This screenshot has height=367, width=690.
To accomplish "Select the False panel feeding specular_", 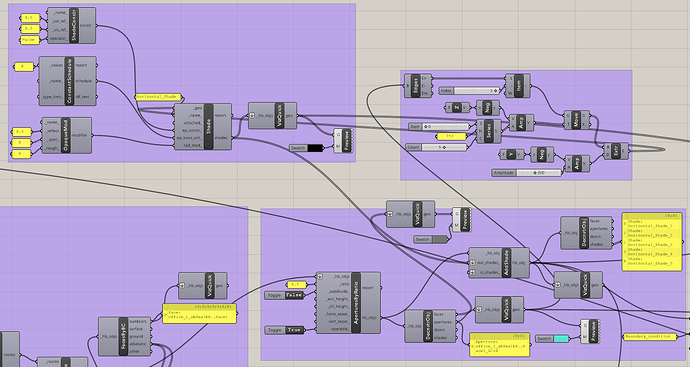I will pyautogui.click(x=30, y=40).
